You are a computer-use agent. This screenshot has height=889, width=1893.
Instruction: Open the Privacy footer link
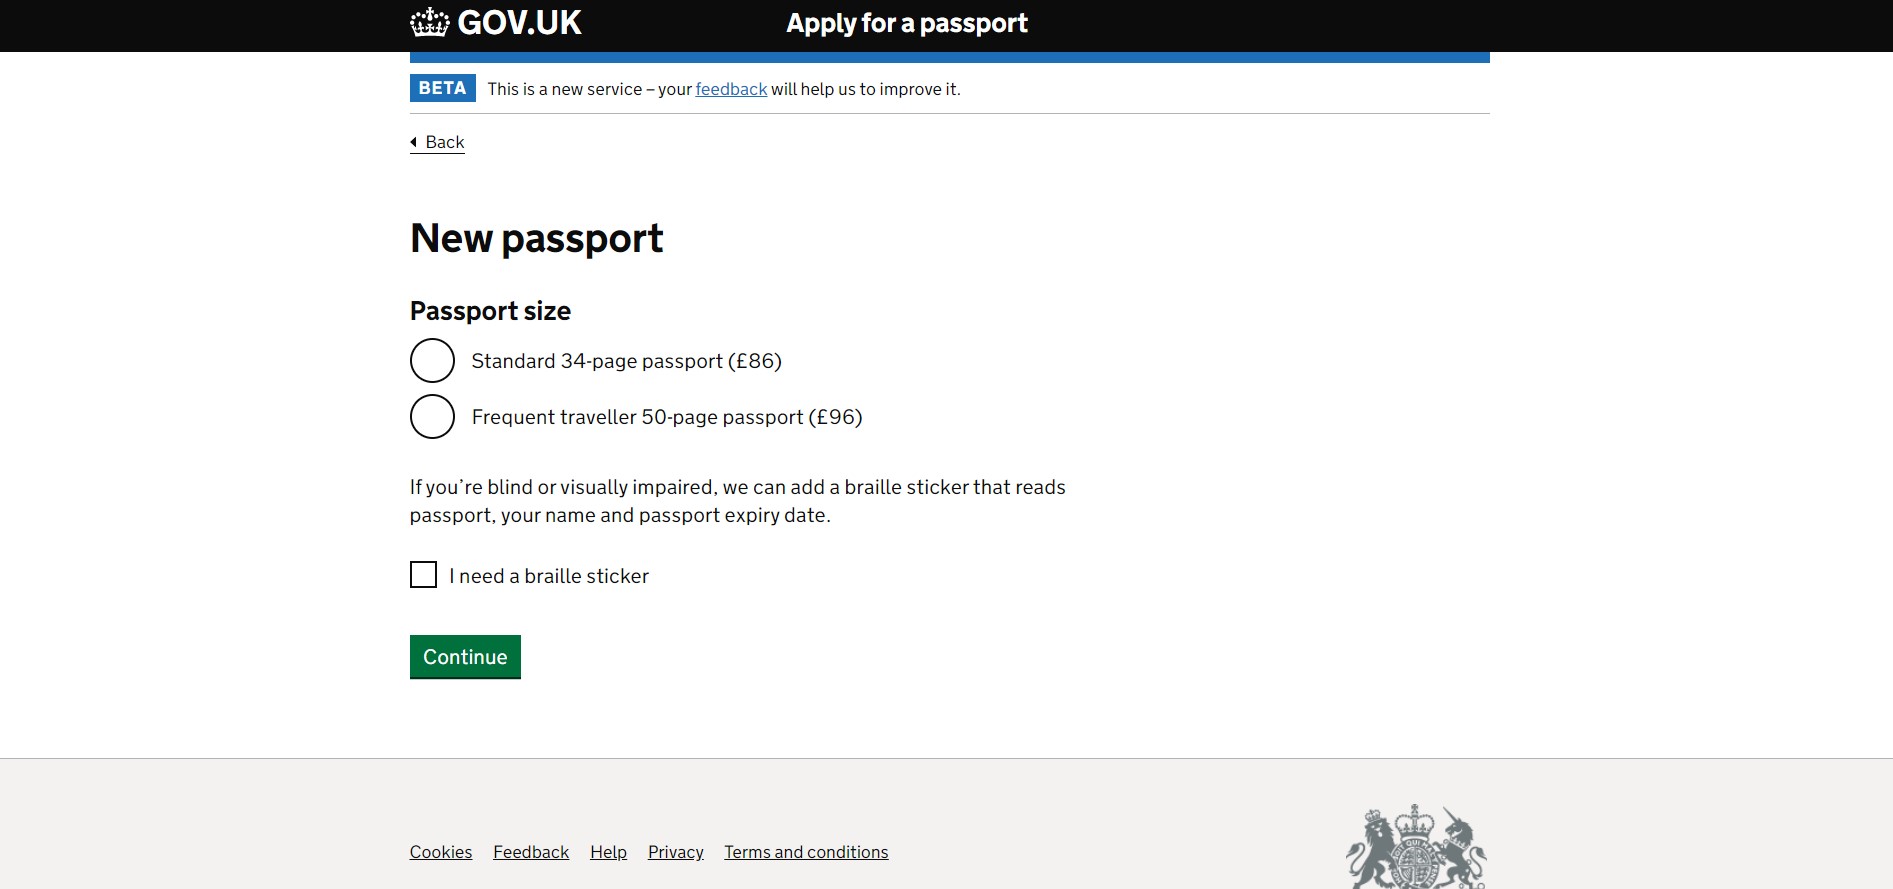(676, 852)
